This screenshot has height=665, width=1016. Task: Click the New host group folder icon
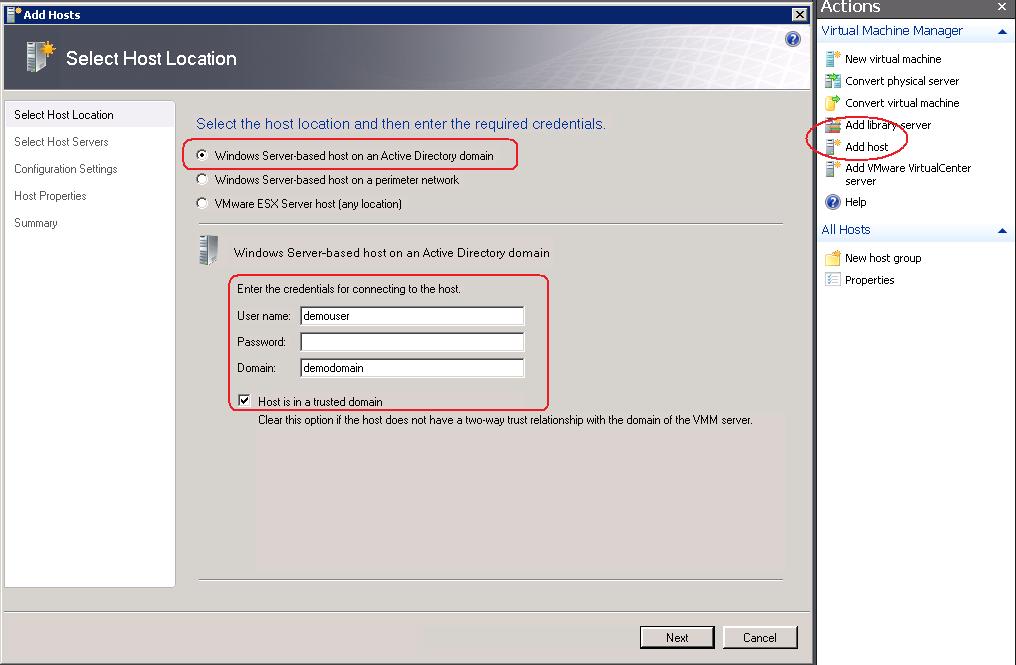[833, 258]
